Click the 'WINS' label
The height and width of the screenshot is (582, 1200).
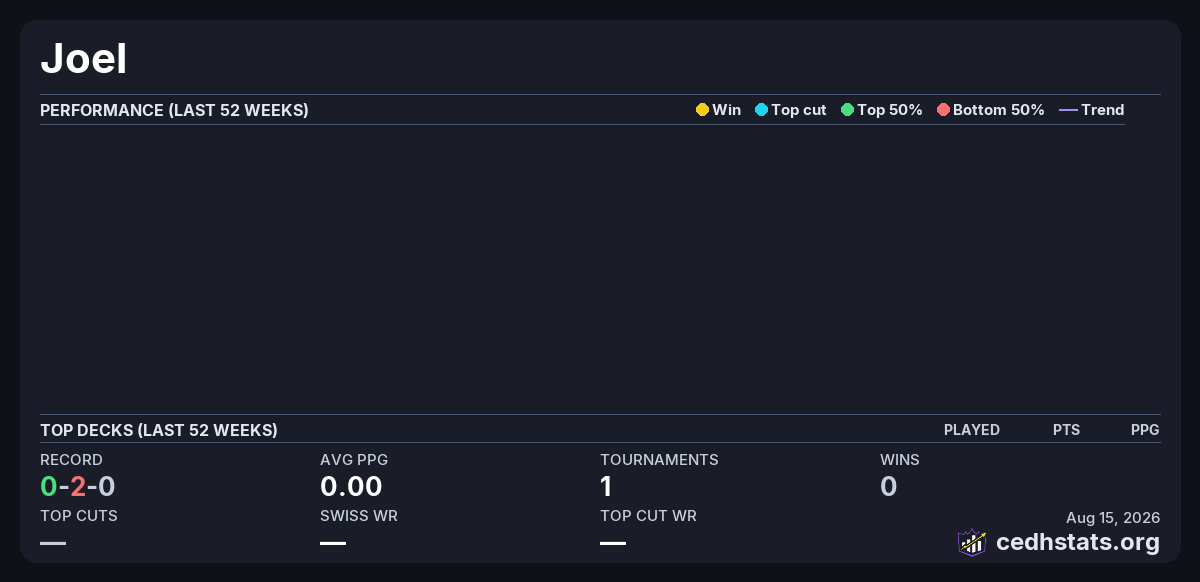(900, 460)
